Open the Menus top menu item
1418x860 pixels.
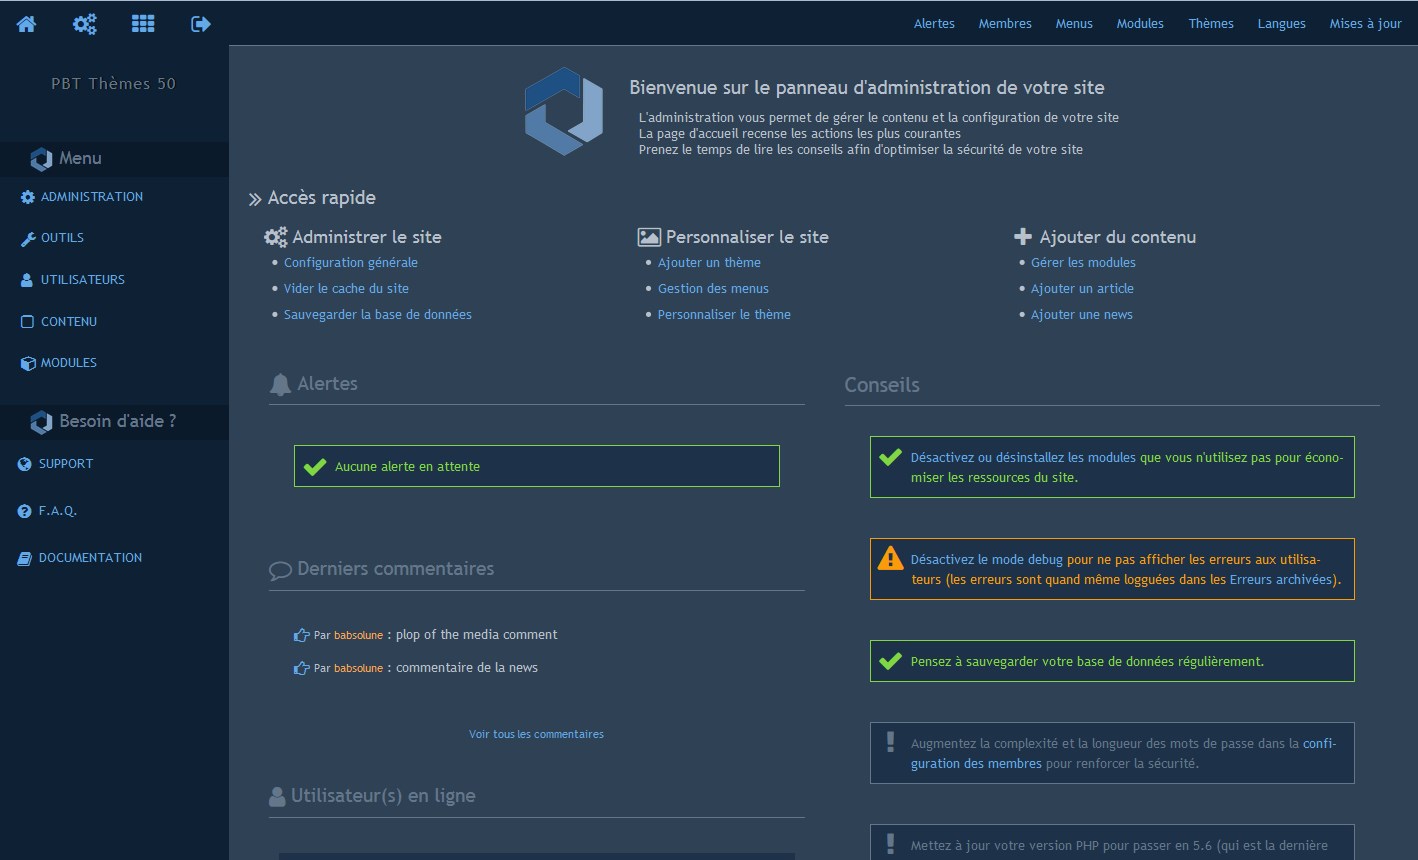pos(1074,24)
